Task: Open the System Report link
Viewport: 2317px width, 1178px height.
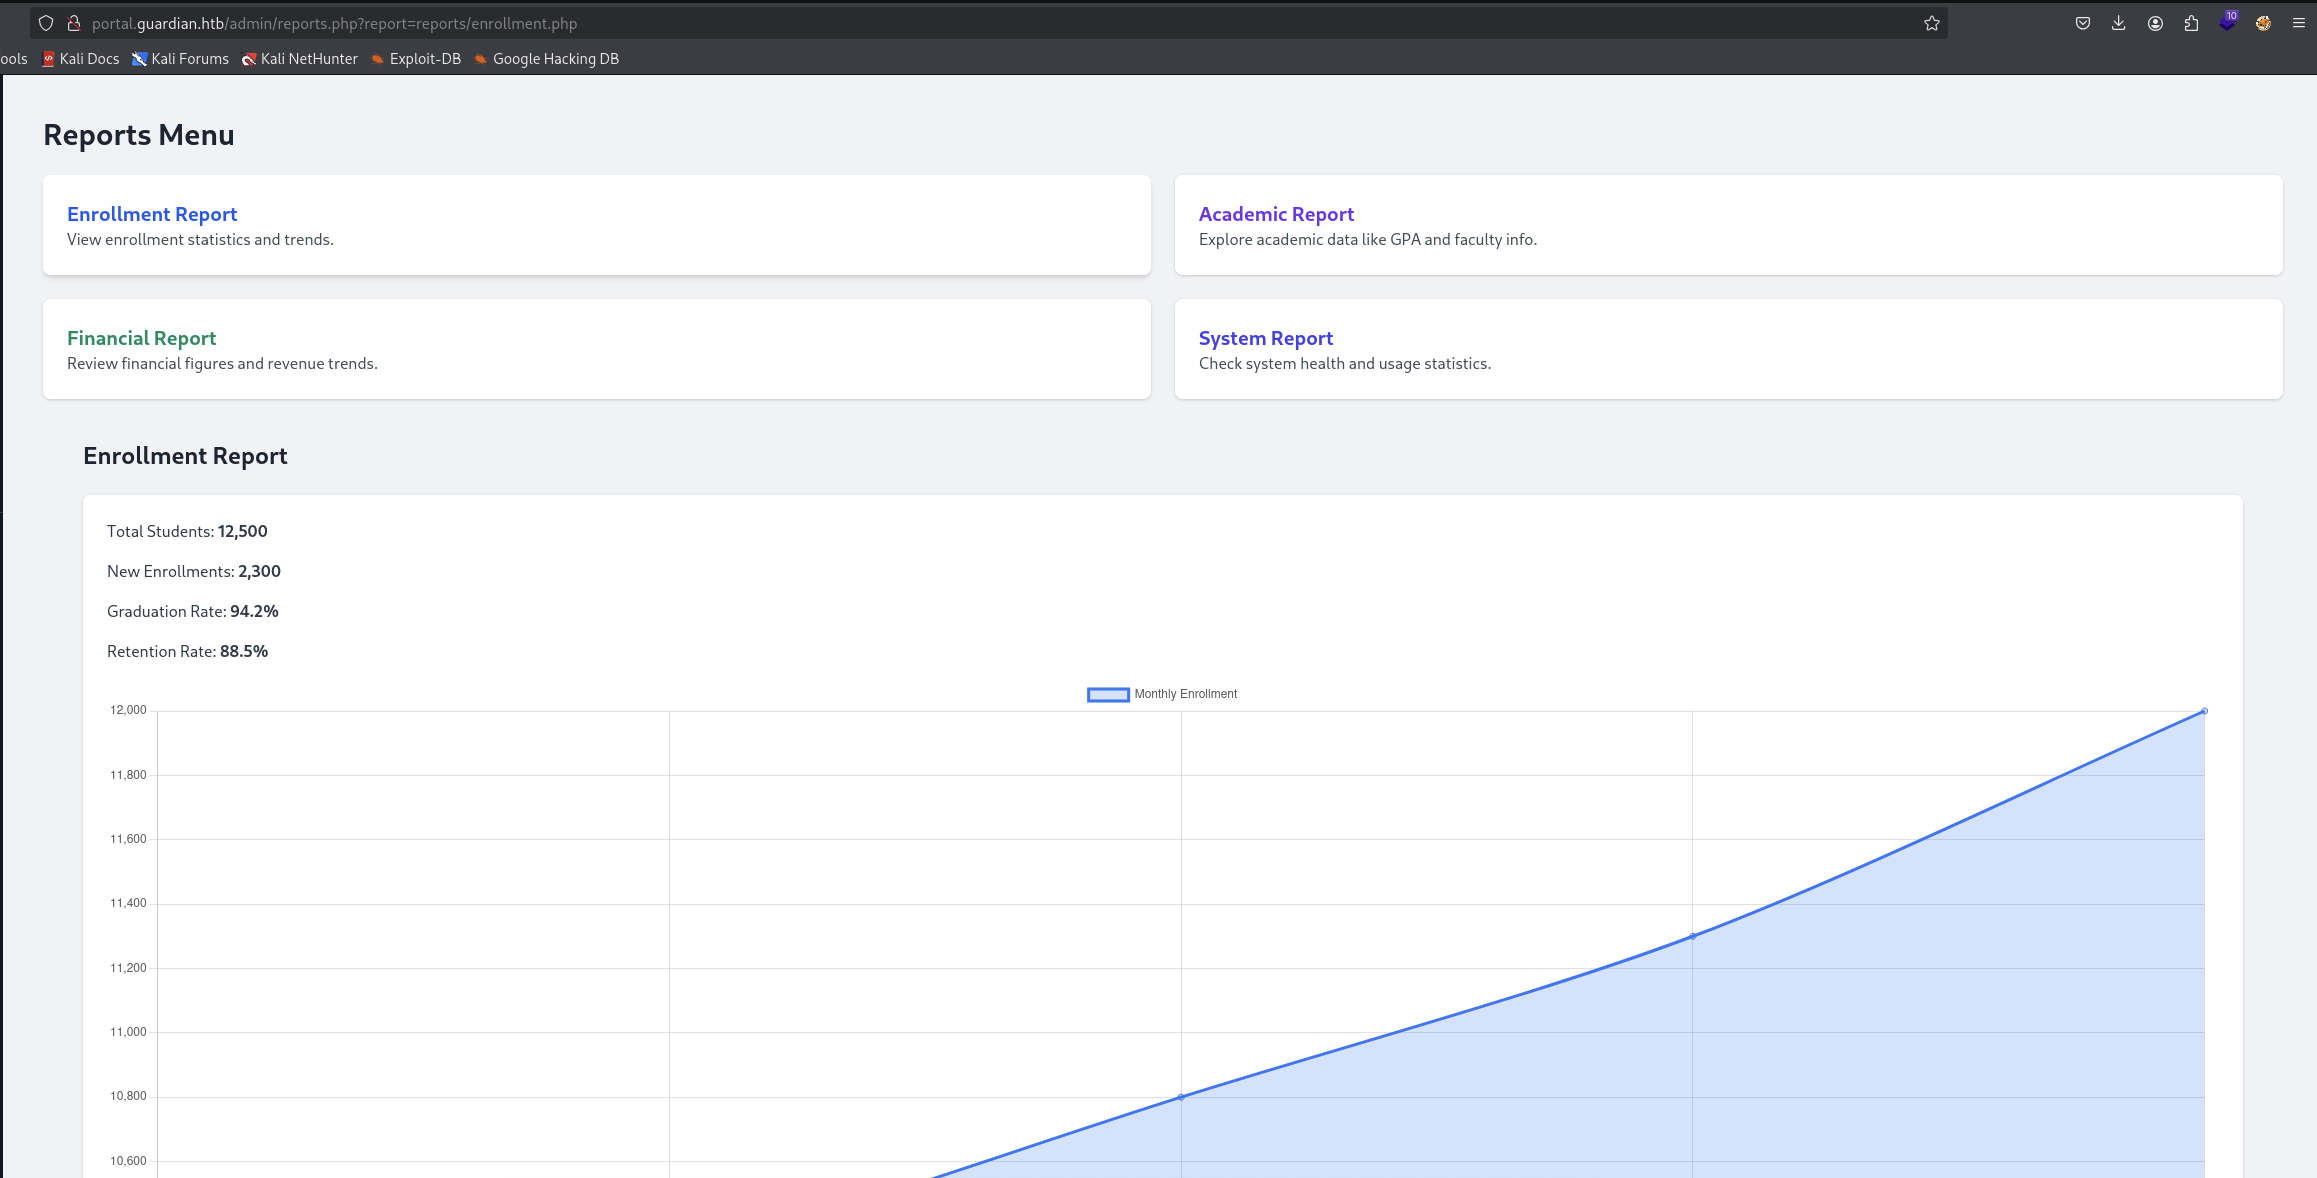Action: (x=1266, y=338)
